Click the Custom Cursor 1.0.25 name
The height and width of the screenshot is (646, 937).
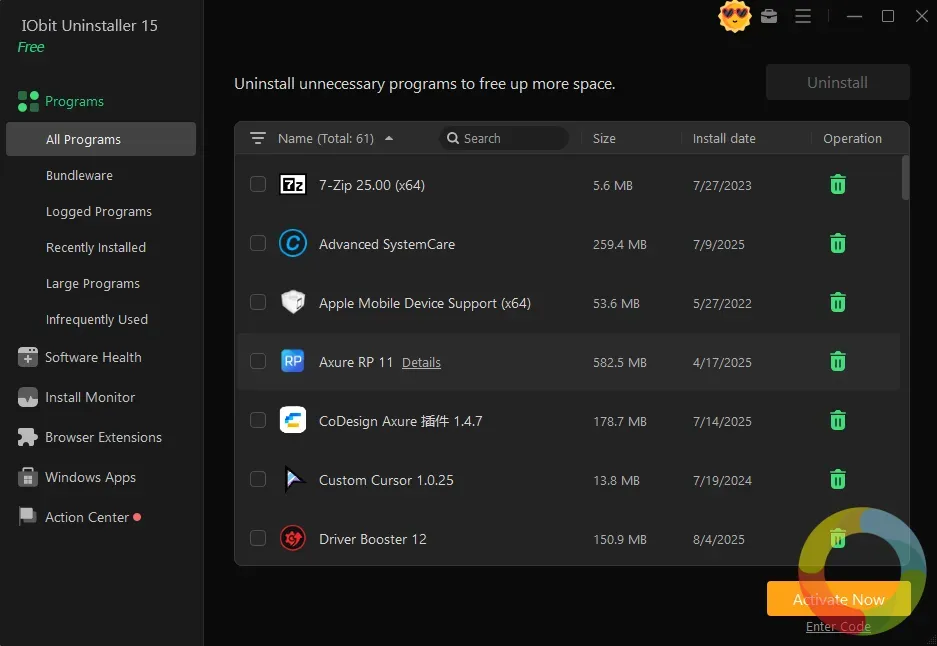(x=386, y=480)
